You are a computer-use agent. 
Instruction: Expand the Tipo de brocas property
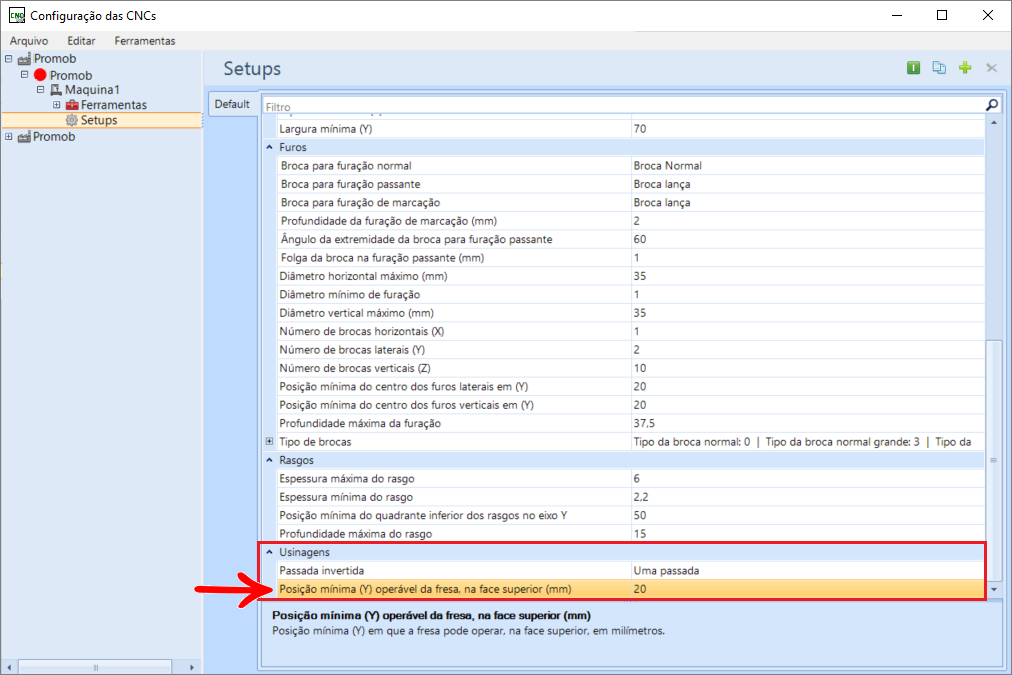pos(269,441)
